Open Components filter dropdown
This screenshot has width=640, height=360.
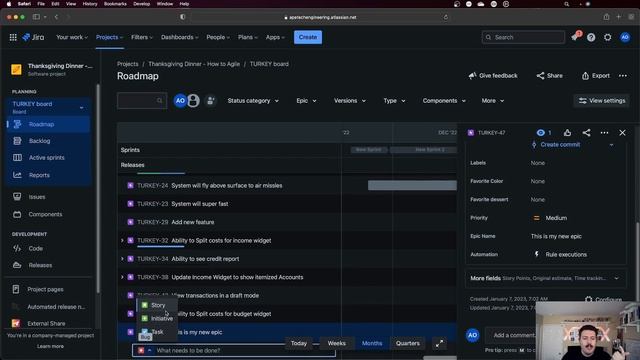coord(444,101)
